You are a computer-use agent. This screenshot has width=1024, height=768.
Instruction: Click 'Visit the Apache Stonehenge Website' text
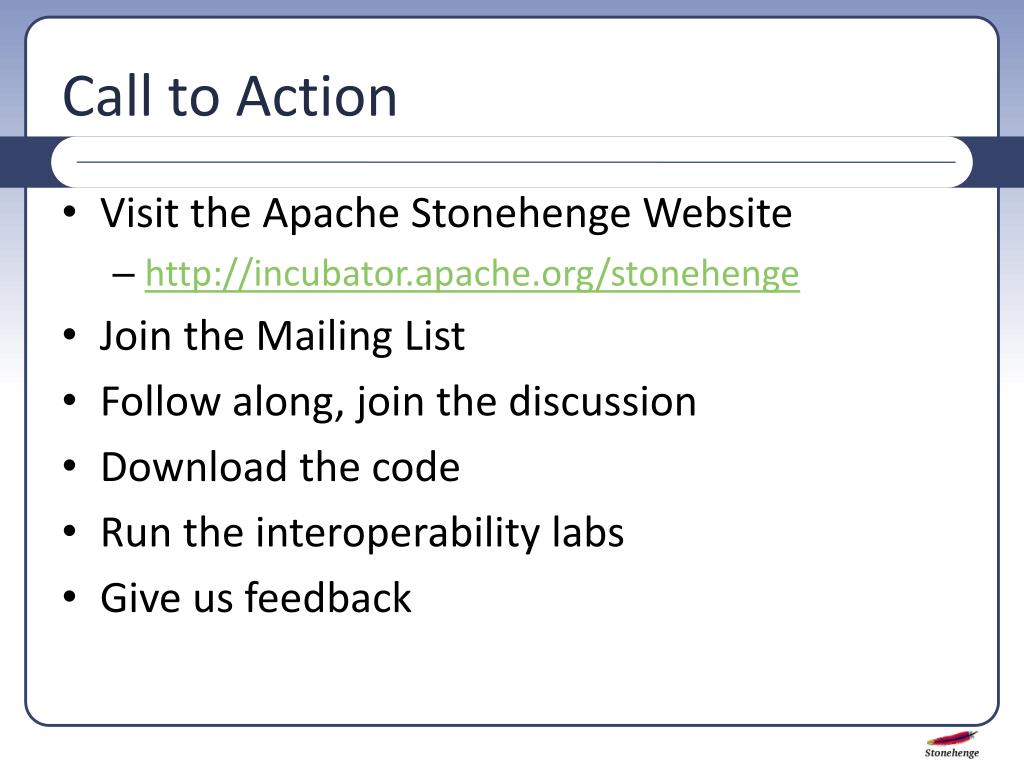coord(446,213)
